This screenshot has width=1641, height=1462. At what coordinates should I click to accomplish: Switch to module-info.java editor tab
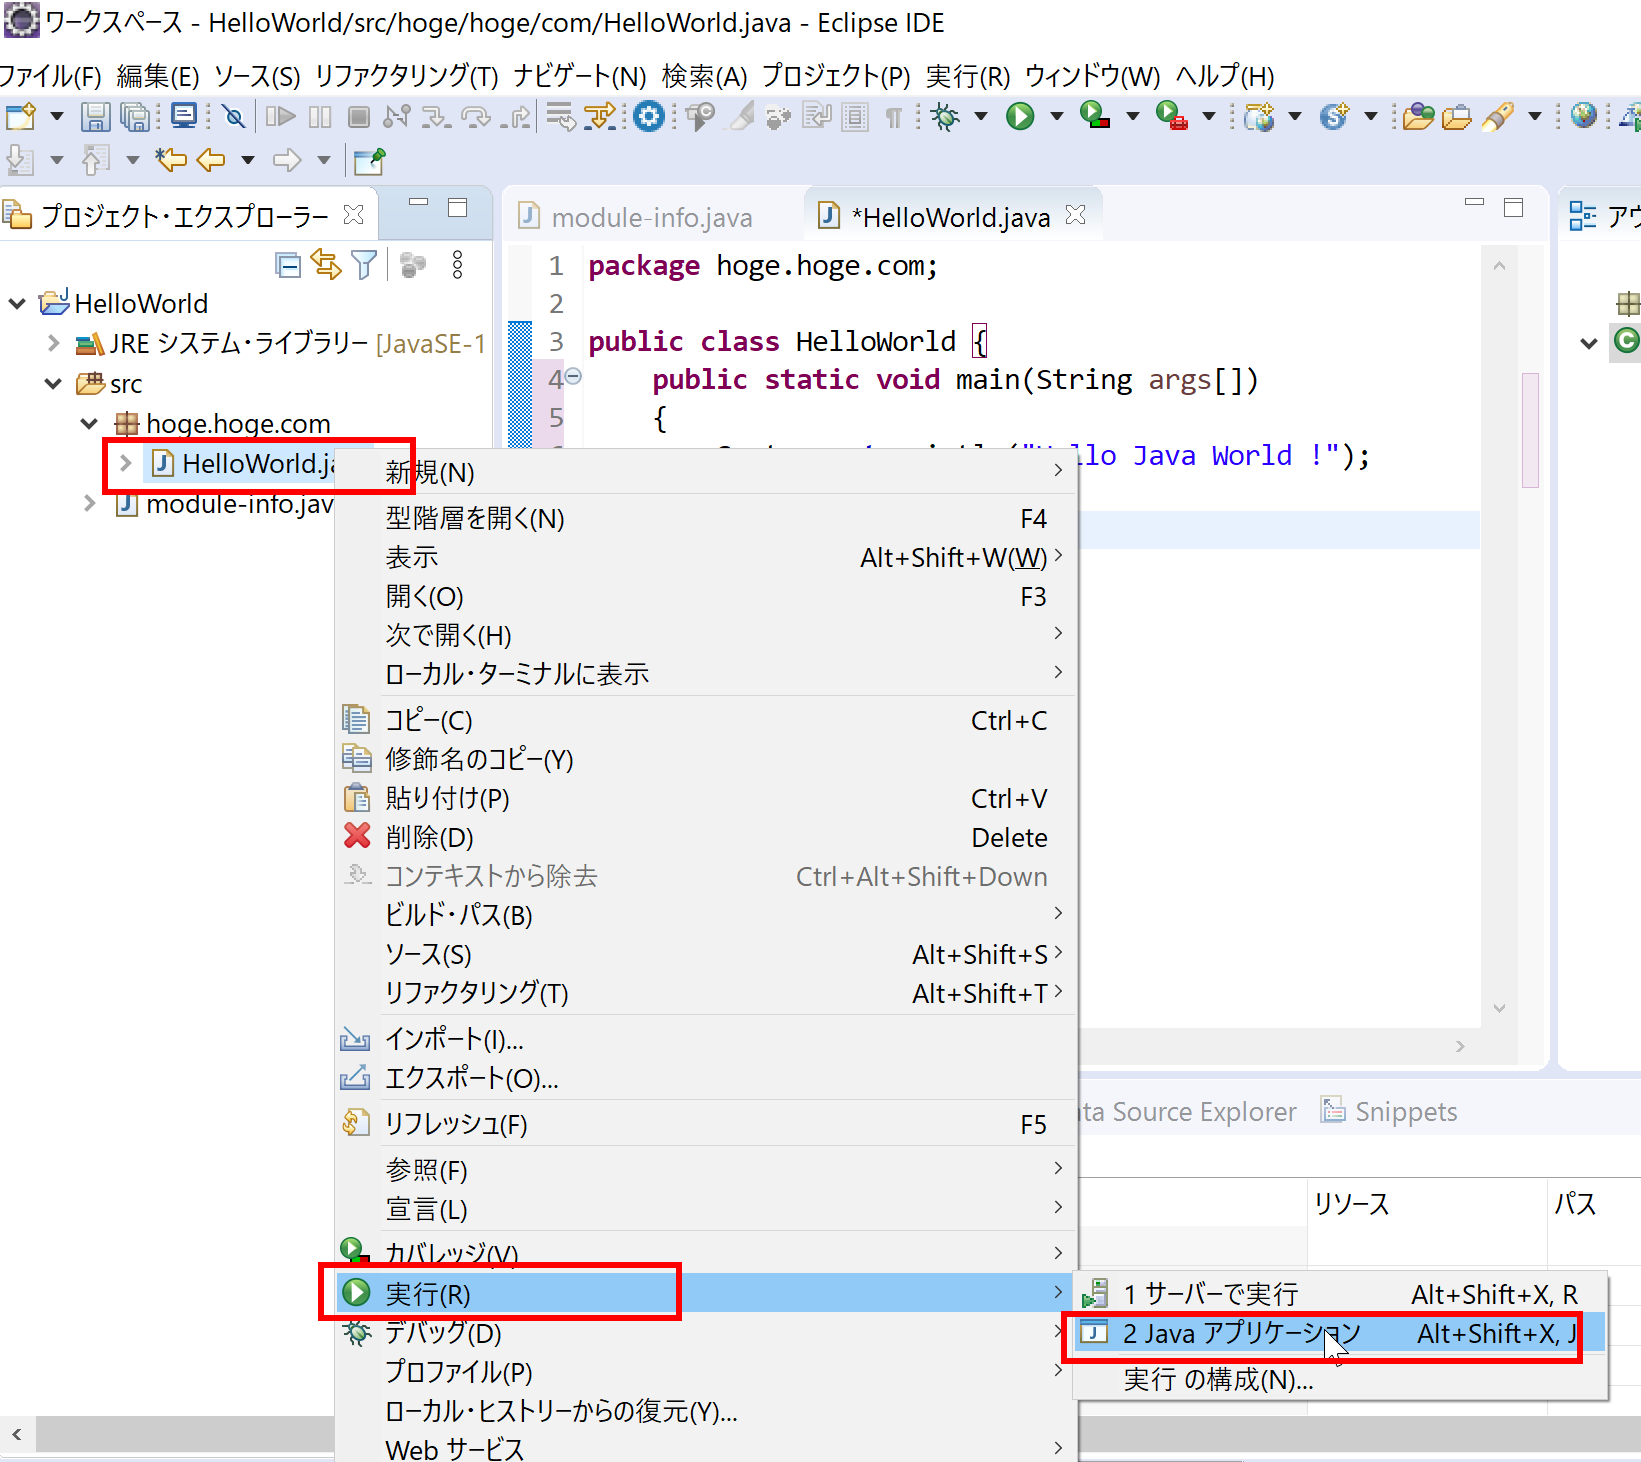pos(636,217)
